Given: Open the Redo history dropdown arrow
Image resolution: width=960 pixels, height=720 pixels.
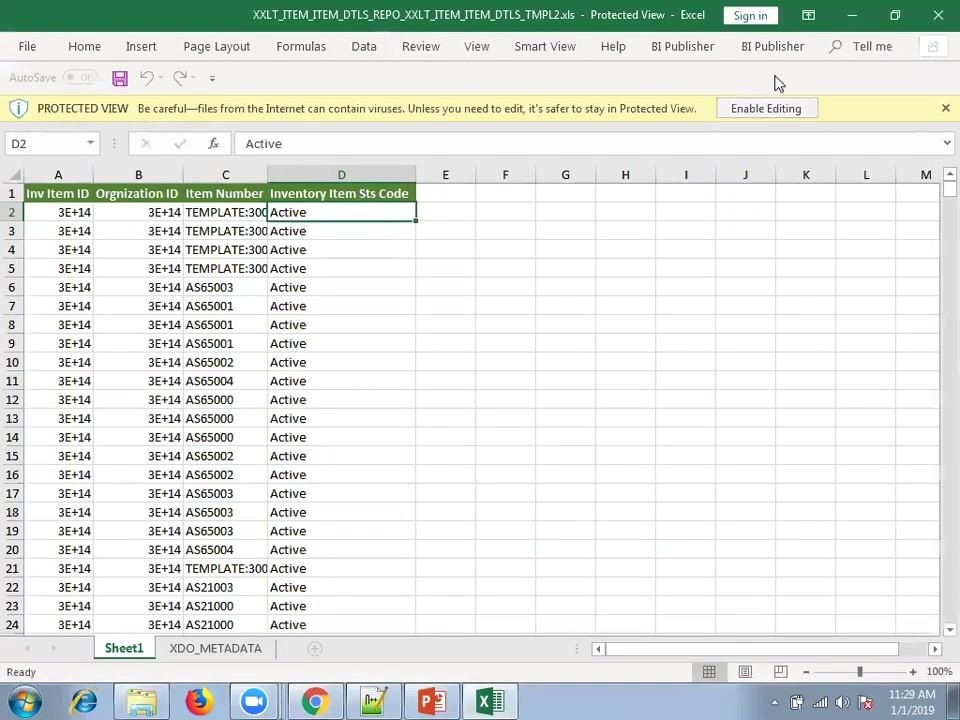Looking at the screenshot, I should pyautogui.click(x=193, y=78).
